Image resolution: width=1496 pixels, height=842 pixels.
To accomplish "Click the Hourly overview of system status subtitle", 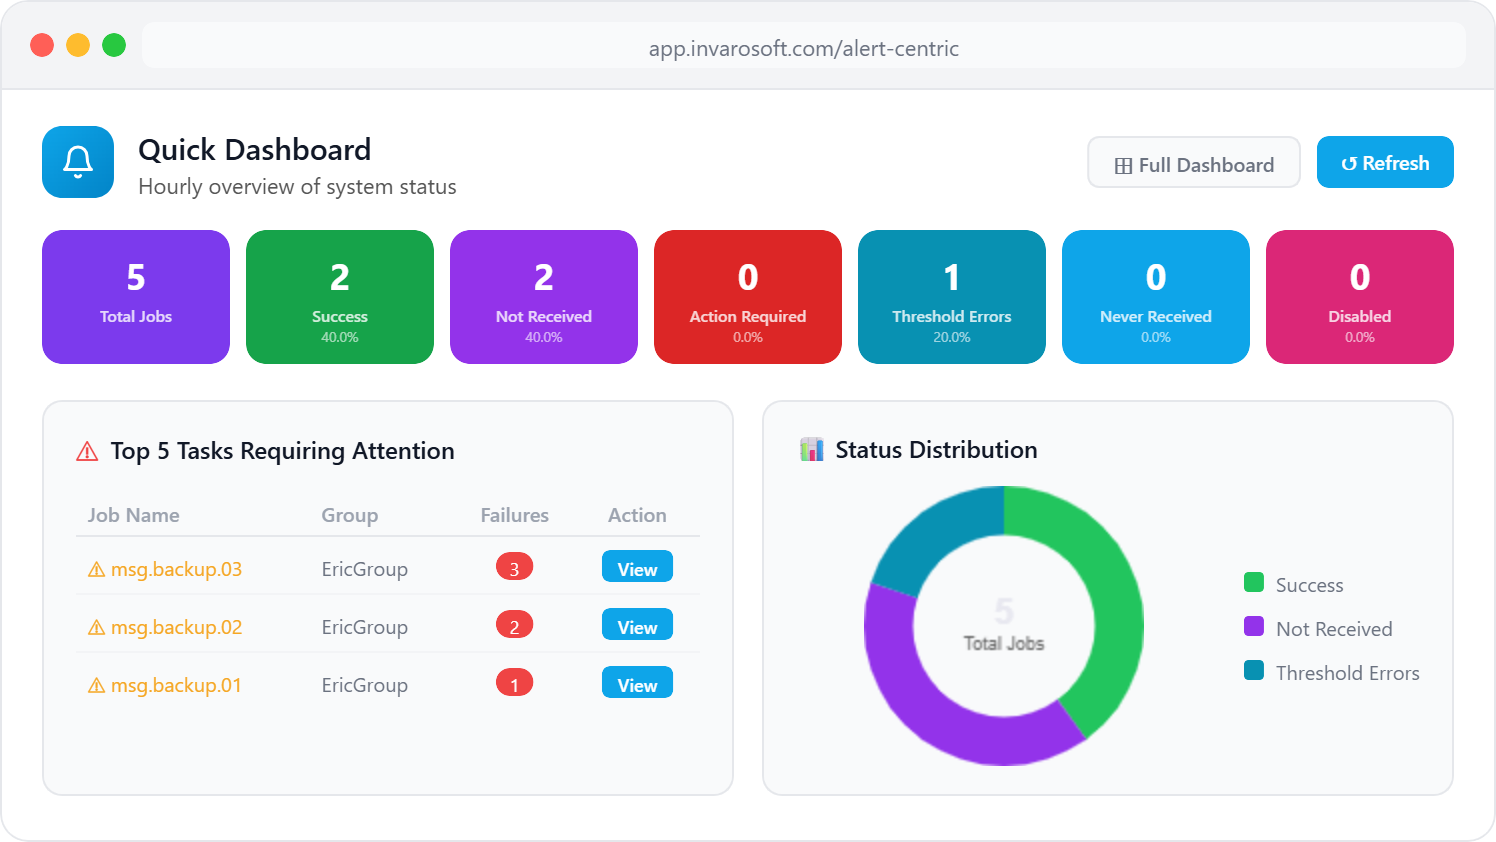I will [x=297, y=187].
